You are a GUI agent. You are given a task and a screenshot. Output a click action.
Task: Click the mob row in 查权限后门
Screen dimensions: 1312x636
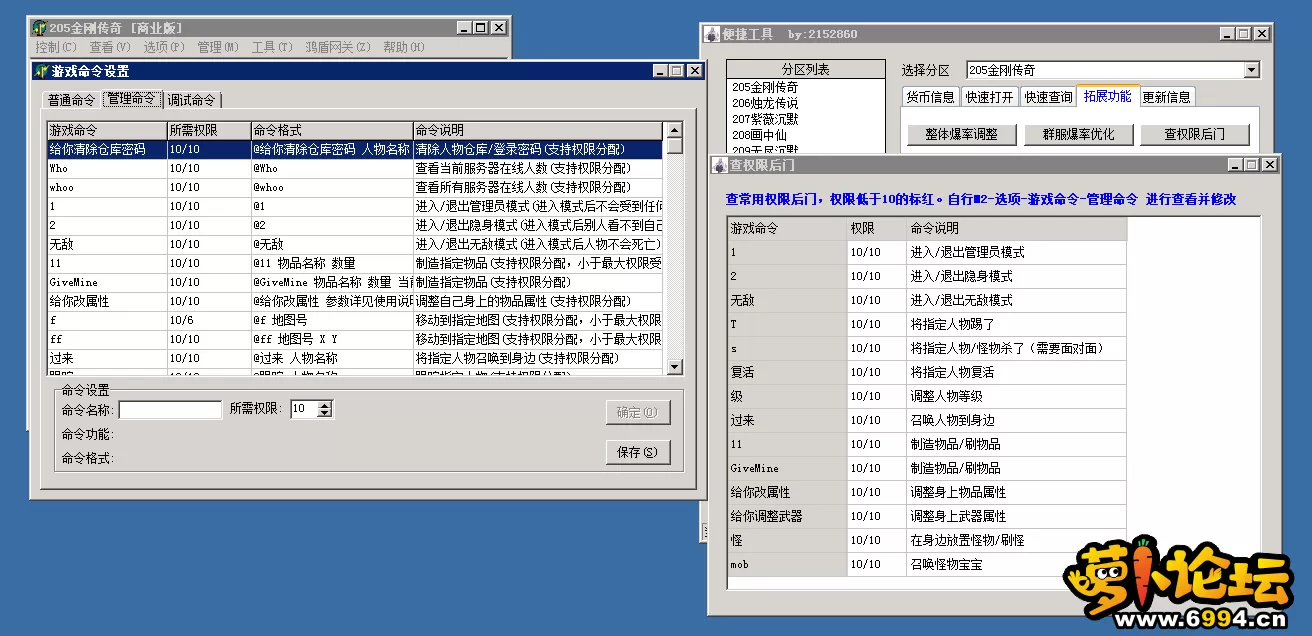click(927, 564)
